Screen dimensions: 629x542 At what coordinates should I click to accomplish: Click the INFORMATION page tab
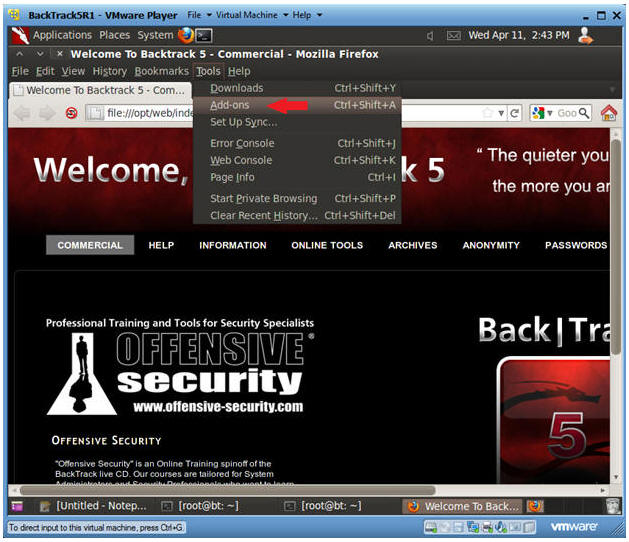coord(233,245)
